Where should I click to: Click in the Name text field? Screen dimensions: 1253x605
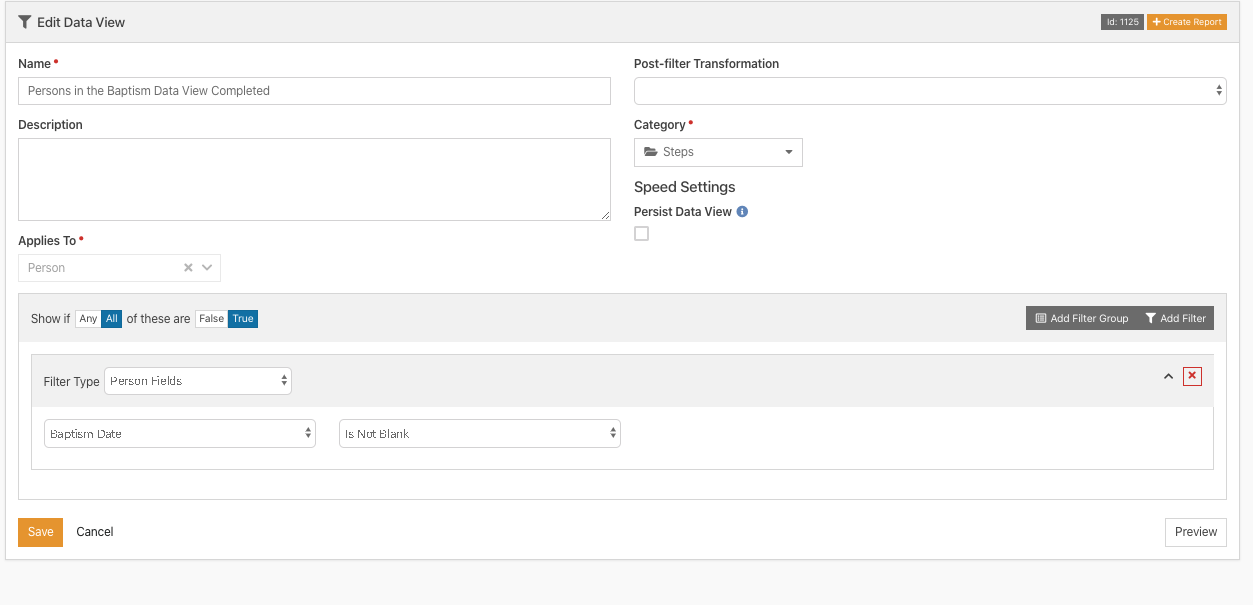click(314, 91)
